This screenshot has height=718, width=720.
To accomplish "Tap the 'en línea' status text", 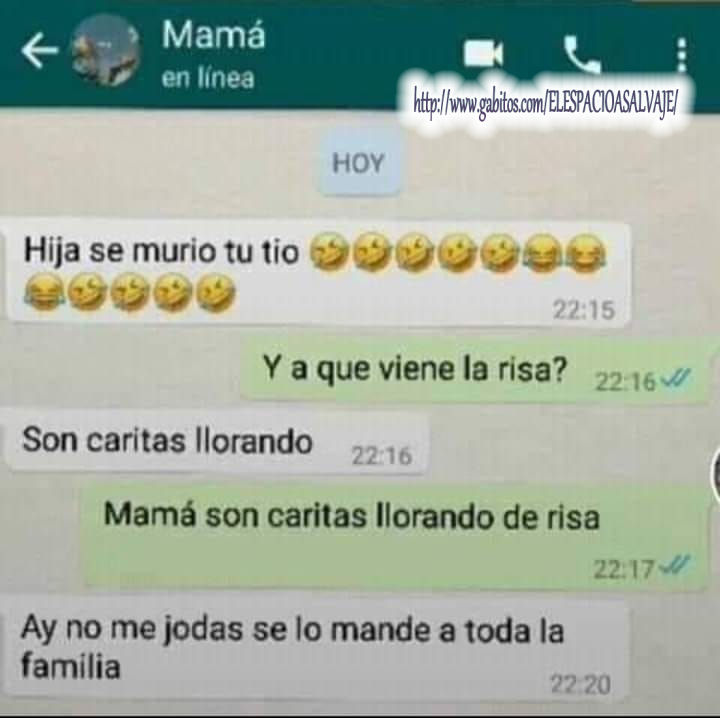I will [x=208, y=78].
